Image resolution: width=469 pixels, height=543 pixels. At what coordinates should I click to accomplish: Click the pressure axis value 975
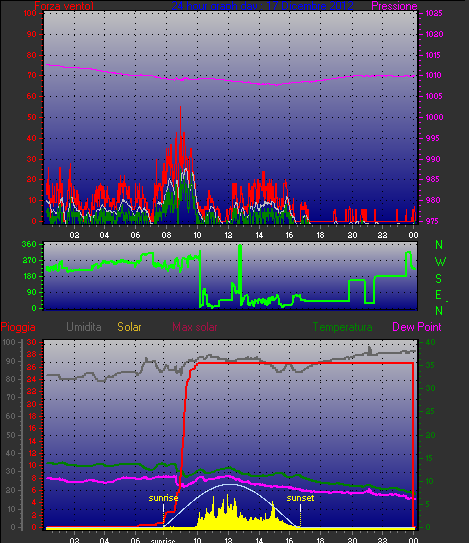pos(433,221)
